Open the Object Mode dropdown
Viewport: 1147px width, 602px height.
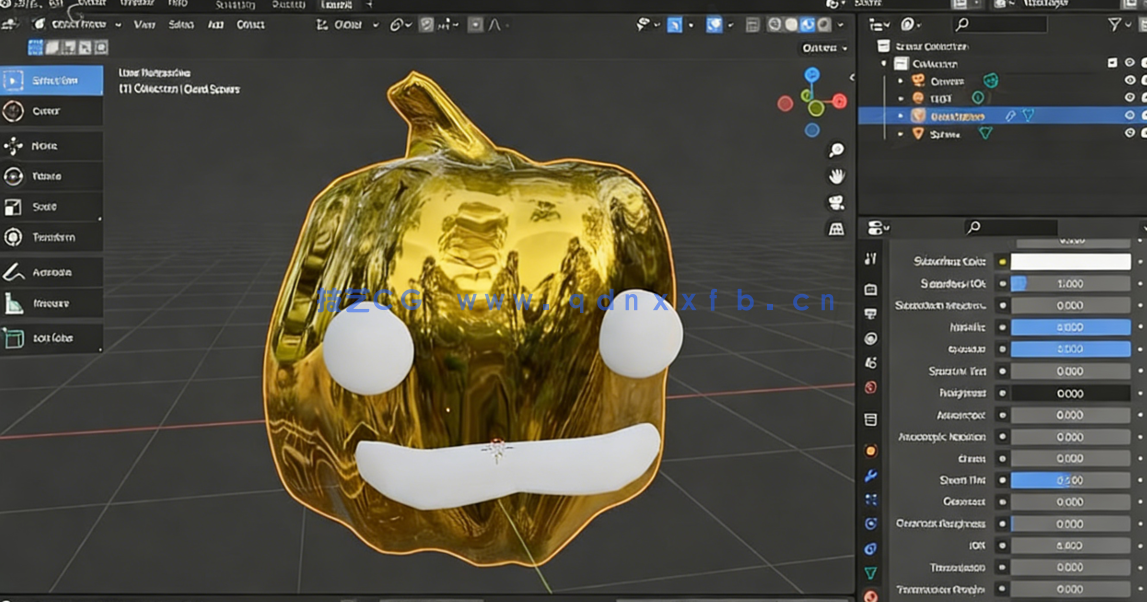coord(80,25)
